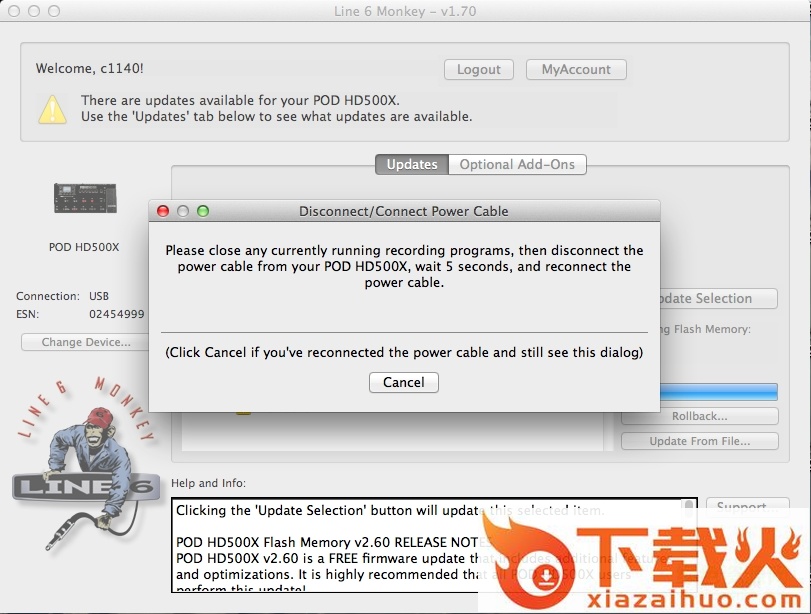The height and width of the screenshot is (614, 811).
Task: Click the POD HD500X device image
Action: point(84,199)
